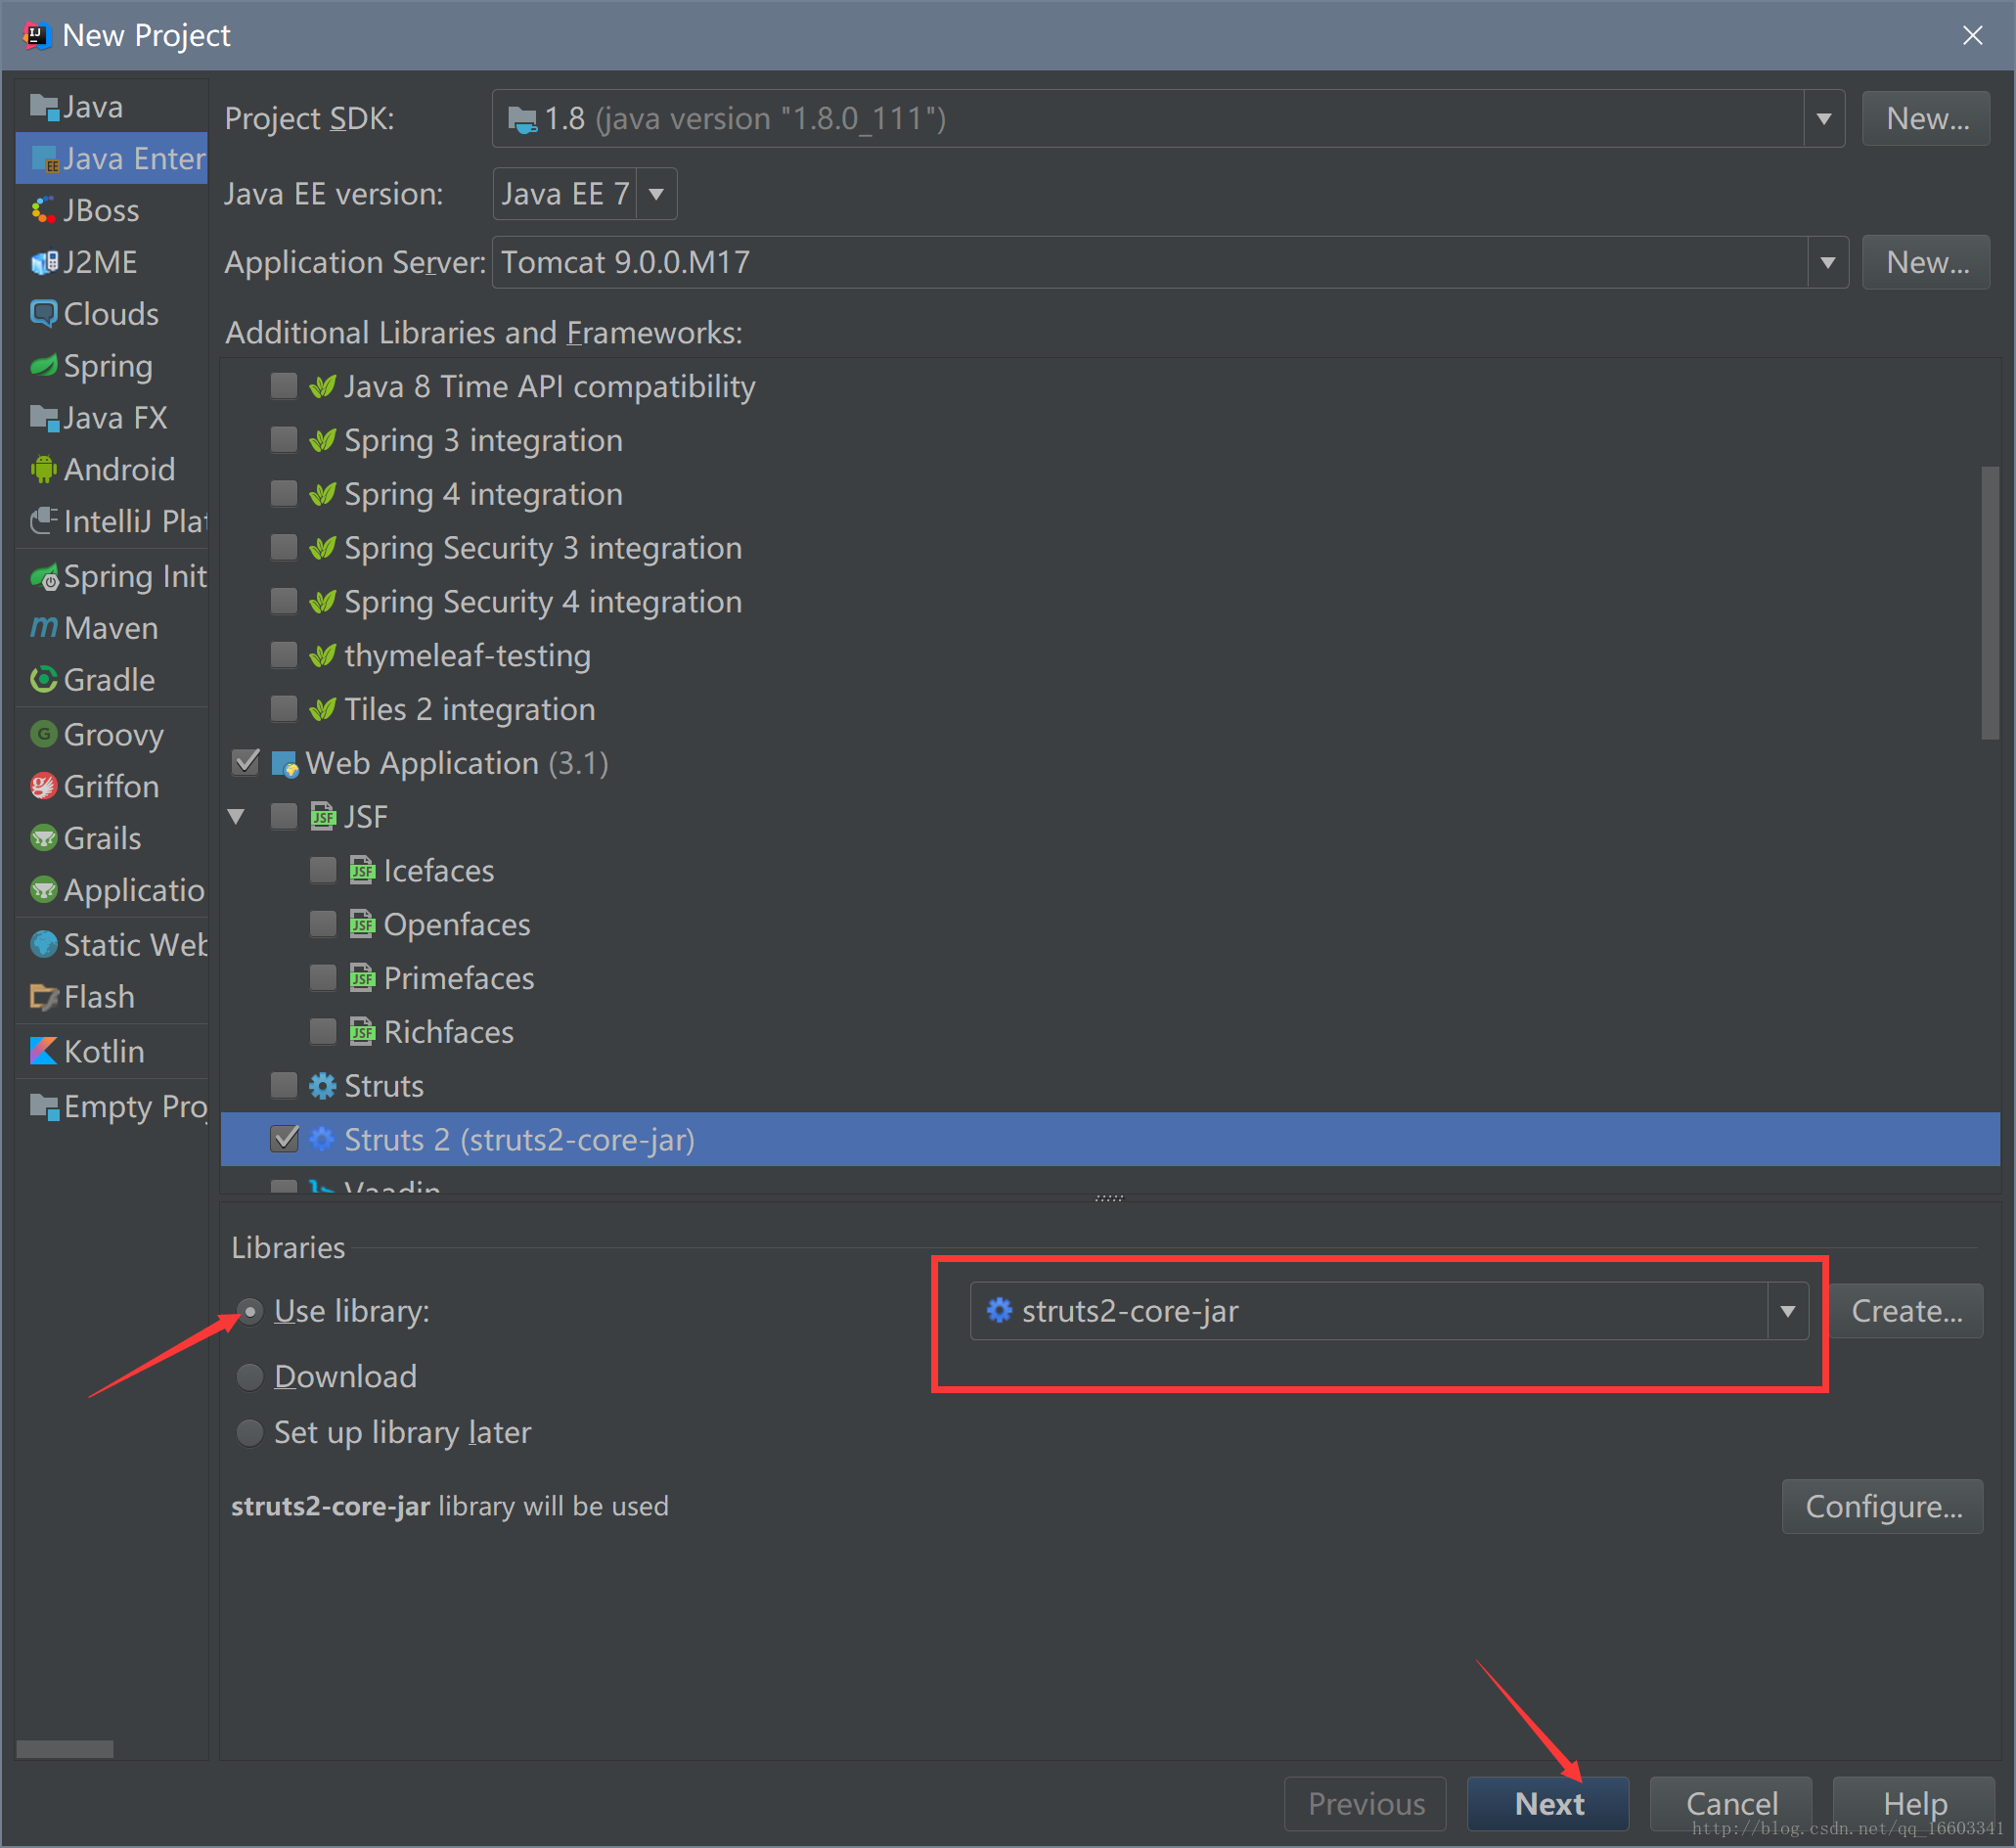Viewport: 2016px width, 1848px height.
Task: Open the Java EE version dropdown
Action: pyautogui.click(x=657, y=194)
